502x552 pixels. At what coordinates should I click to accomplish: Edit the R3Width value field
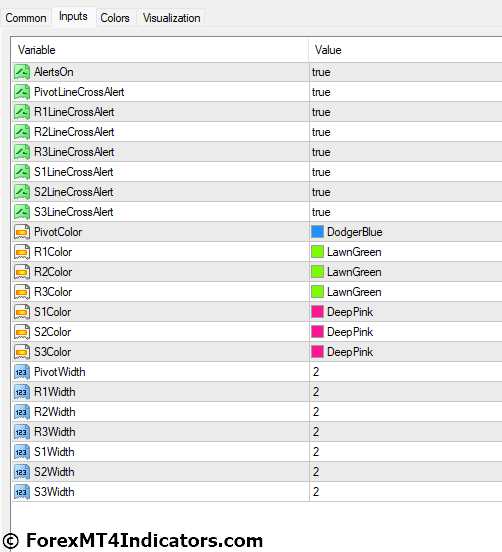[406, 432]
